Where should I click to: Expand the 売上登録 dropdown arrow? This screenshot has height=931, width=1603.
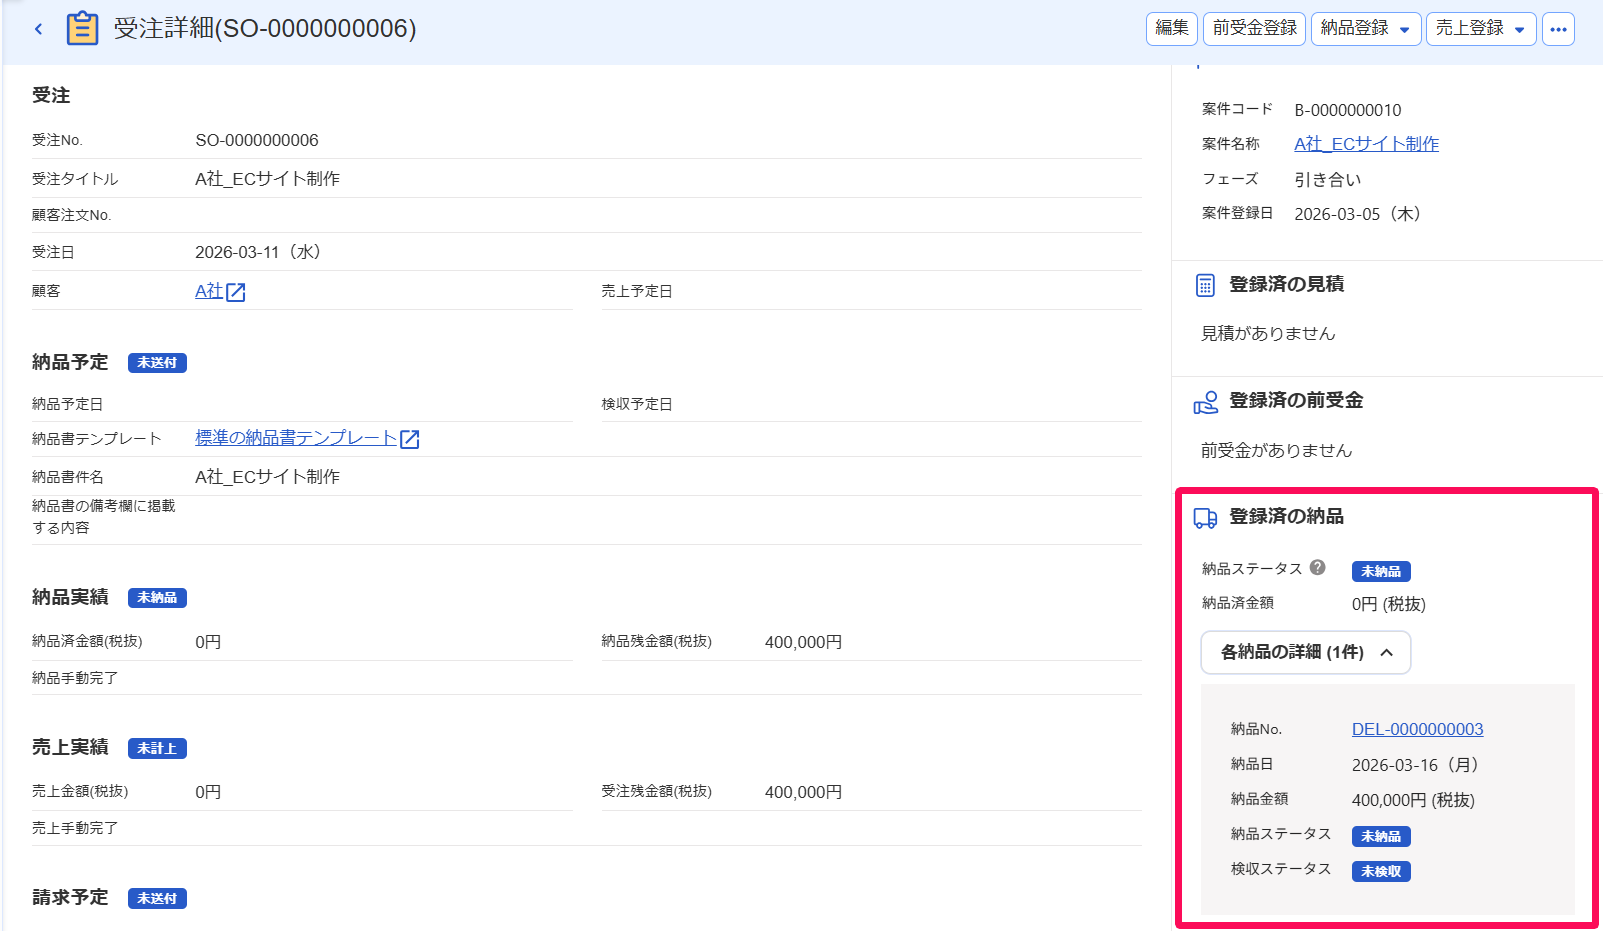pyautogui.click(x=1519, y=30)
